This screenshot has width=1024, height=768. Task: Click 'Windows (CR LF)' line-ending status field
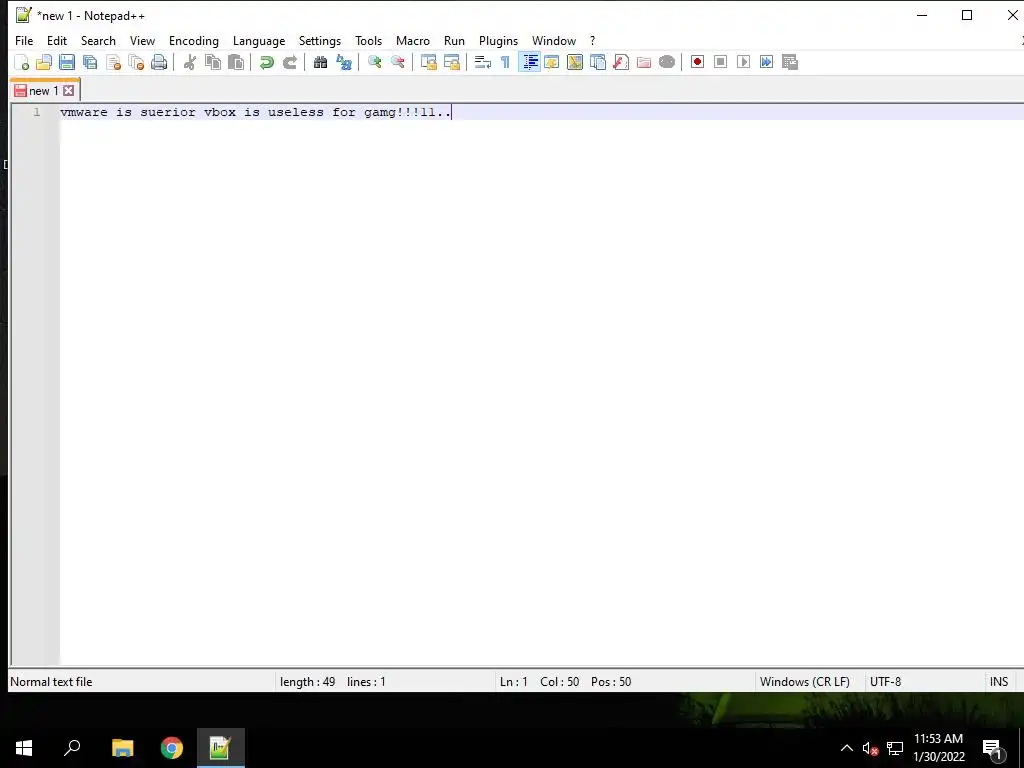coord(805,682)
